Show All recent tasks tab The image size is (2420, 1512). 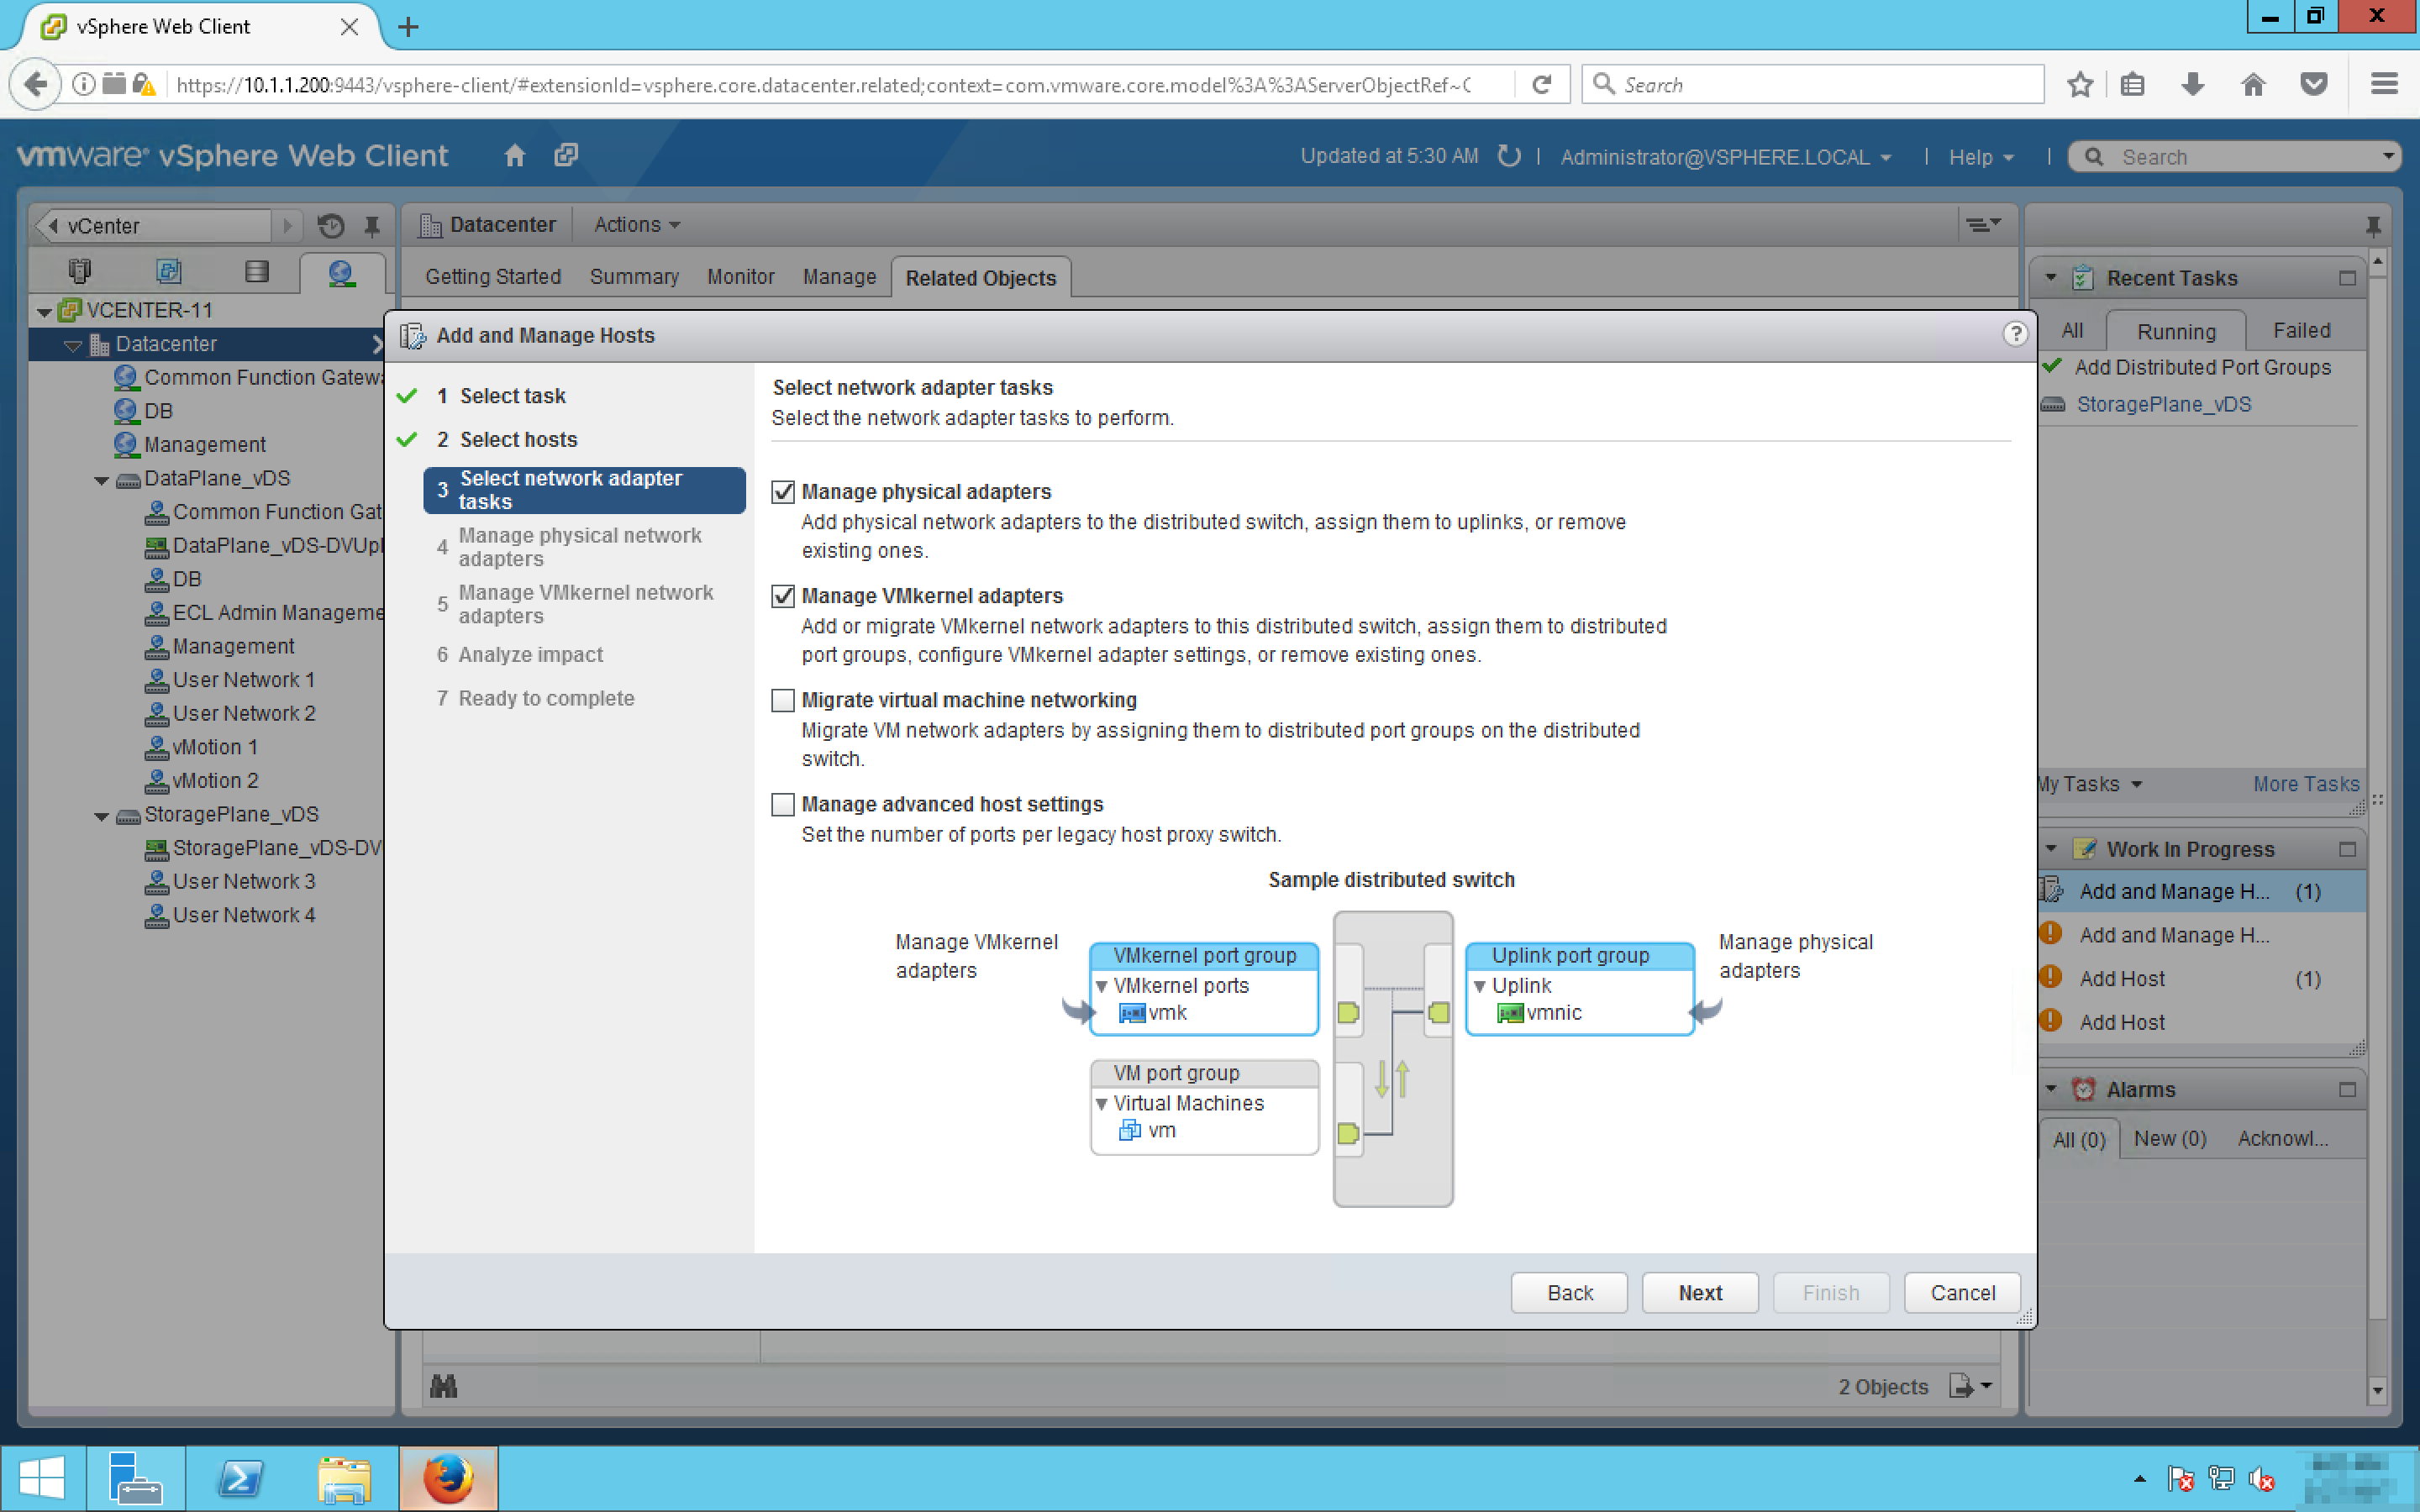coord(2072,330)
